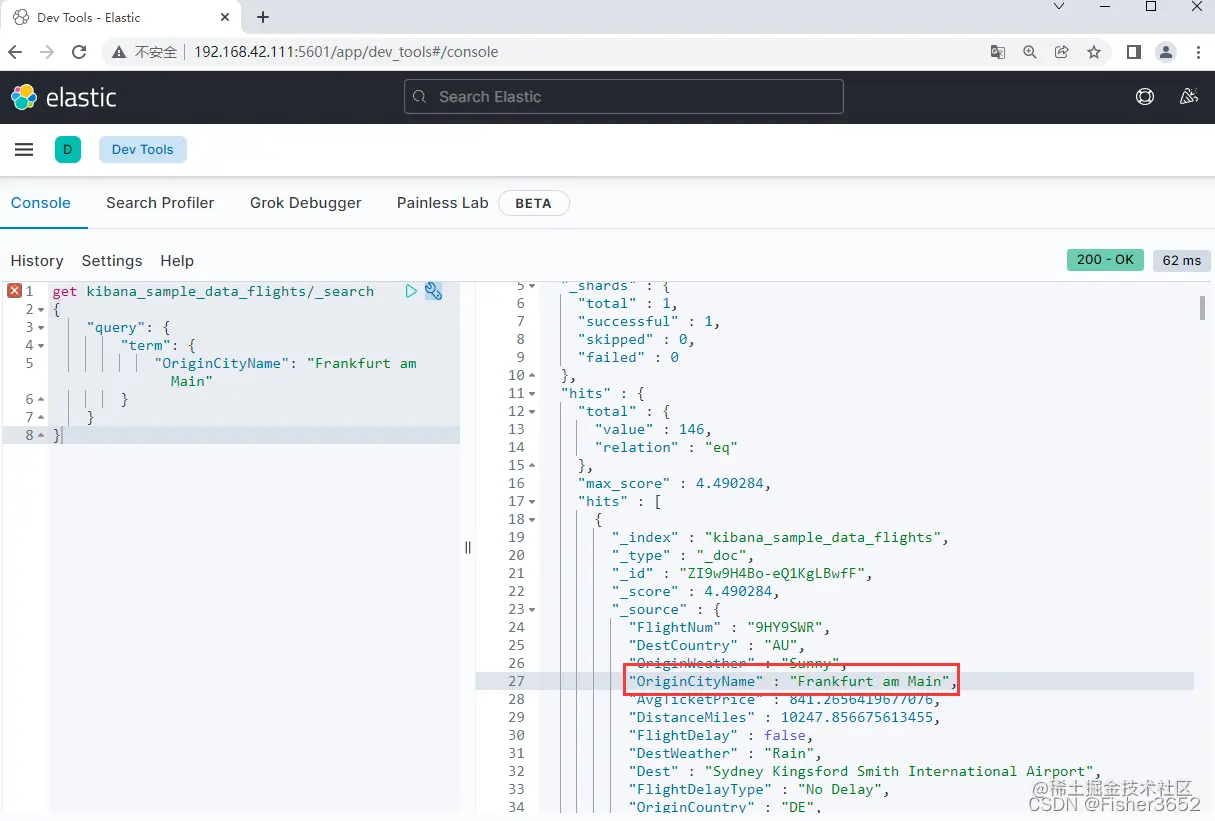Open the History panel

coord(37,261)
